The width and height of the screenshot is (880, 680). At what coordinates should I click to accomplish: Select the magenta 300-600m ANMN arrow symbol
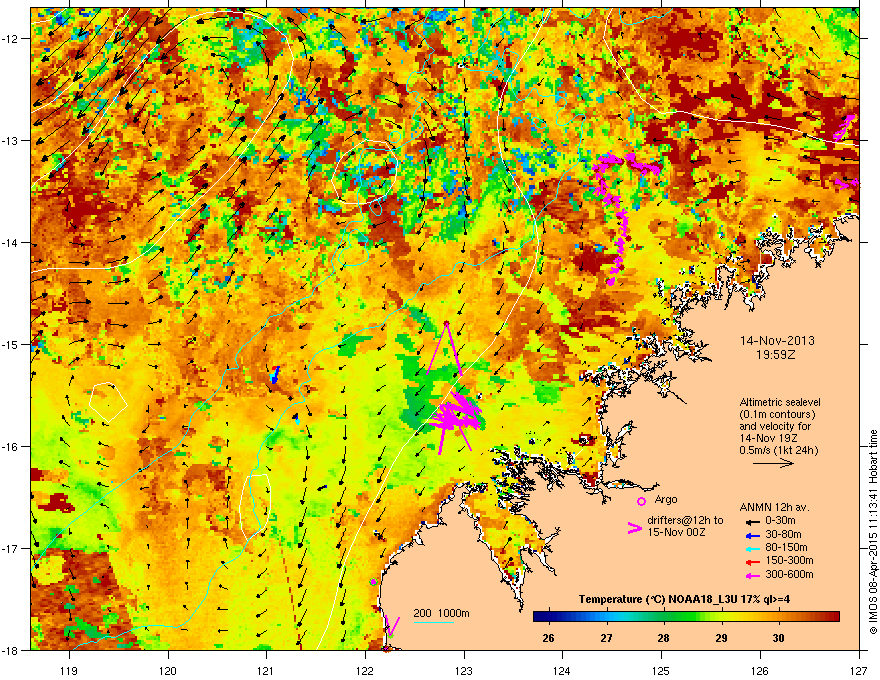(751, 575)
